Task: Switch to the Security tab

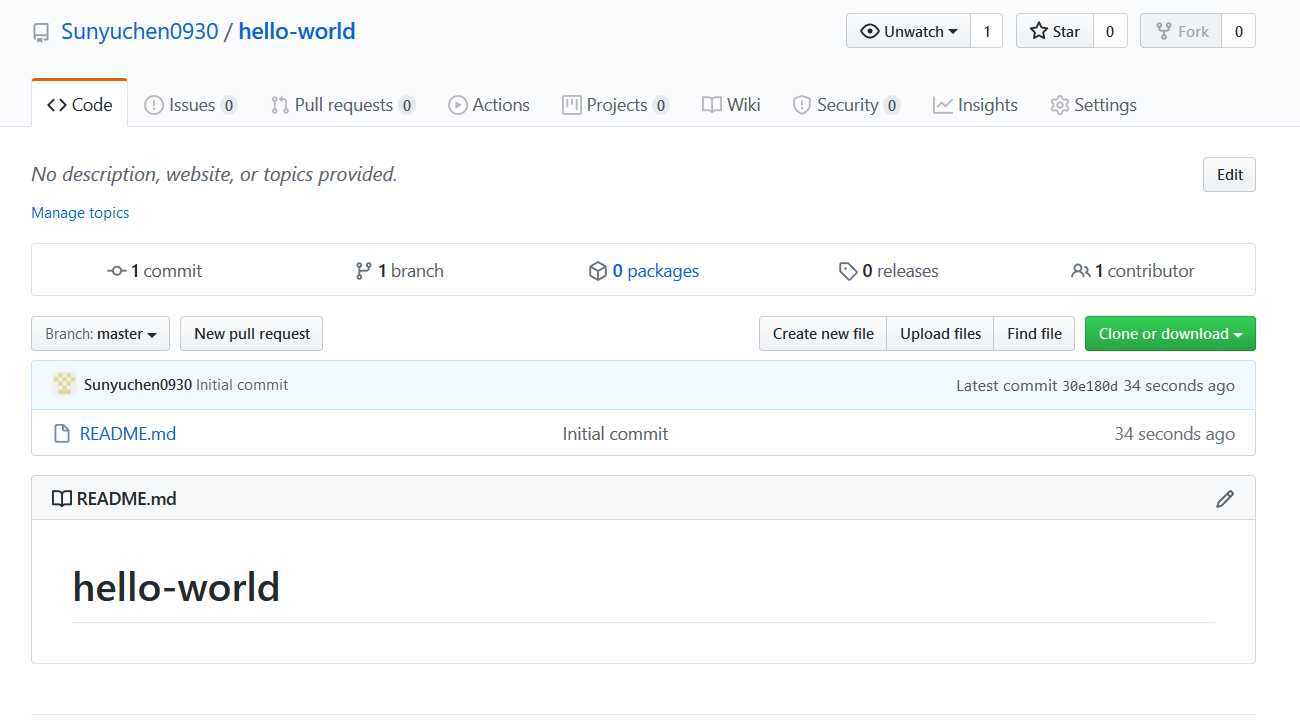Action: tap(846, 105)
